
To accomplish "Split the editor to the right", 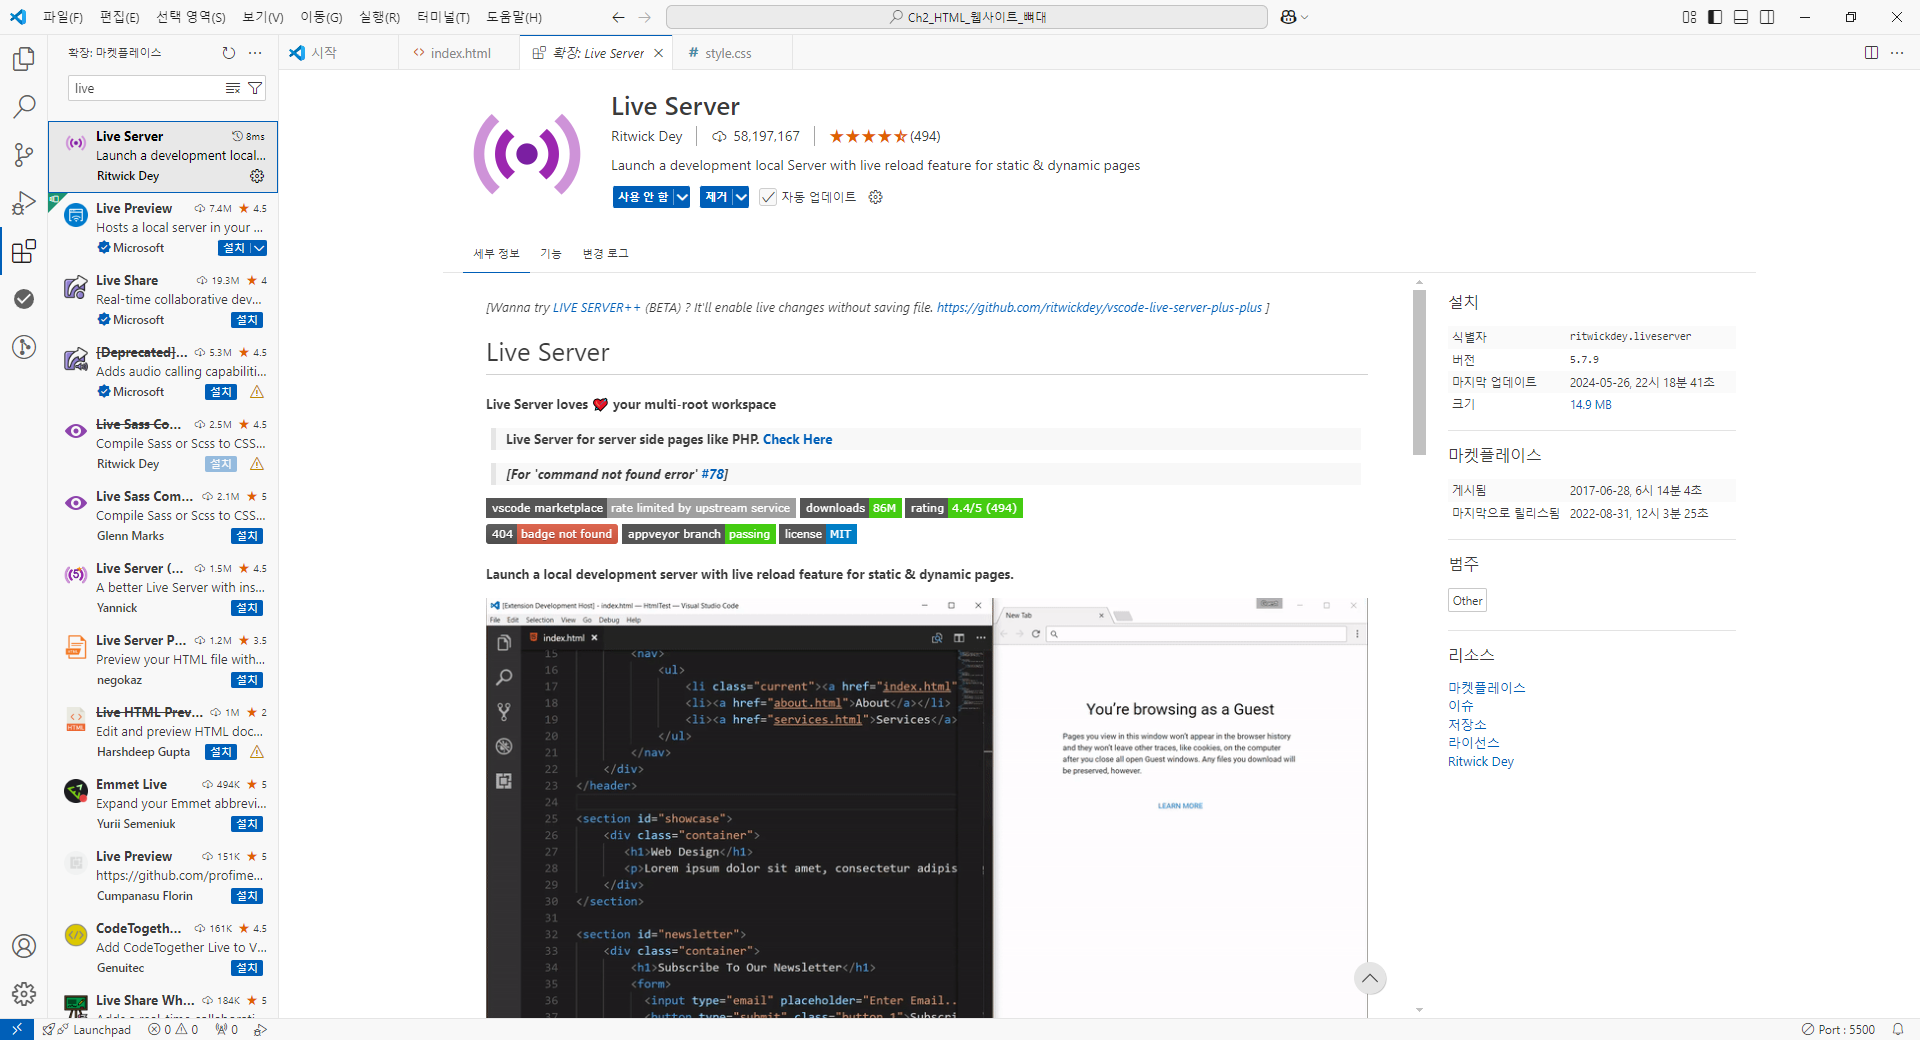I will [1871, 53].
